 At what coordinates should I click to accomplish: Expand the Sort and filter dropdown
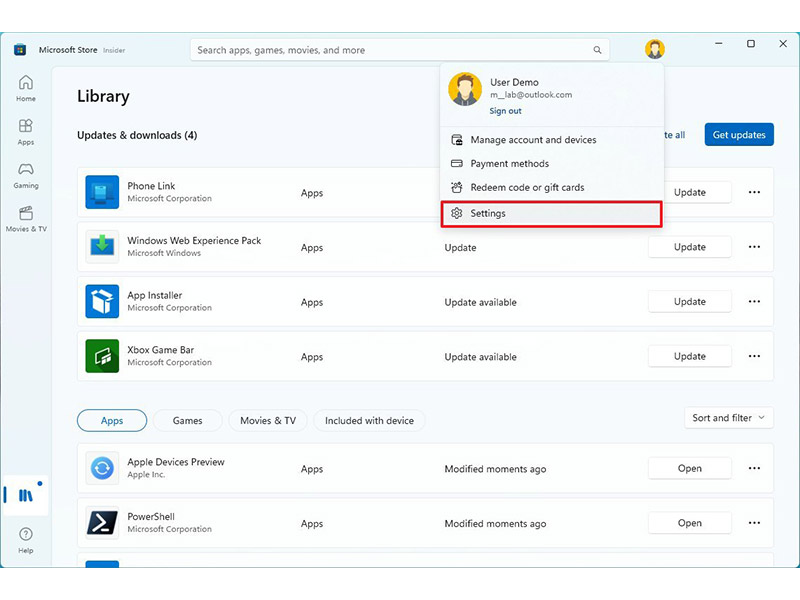tap(729, 418)
